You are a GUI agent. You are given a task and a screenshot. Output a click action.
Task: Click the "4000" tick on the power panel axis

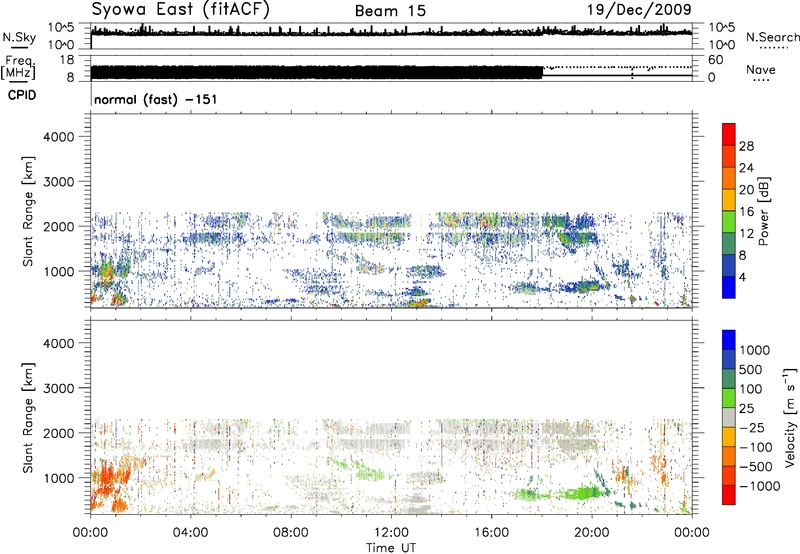point(58,137)
